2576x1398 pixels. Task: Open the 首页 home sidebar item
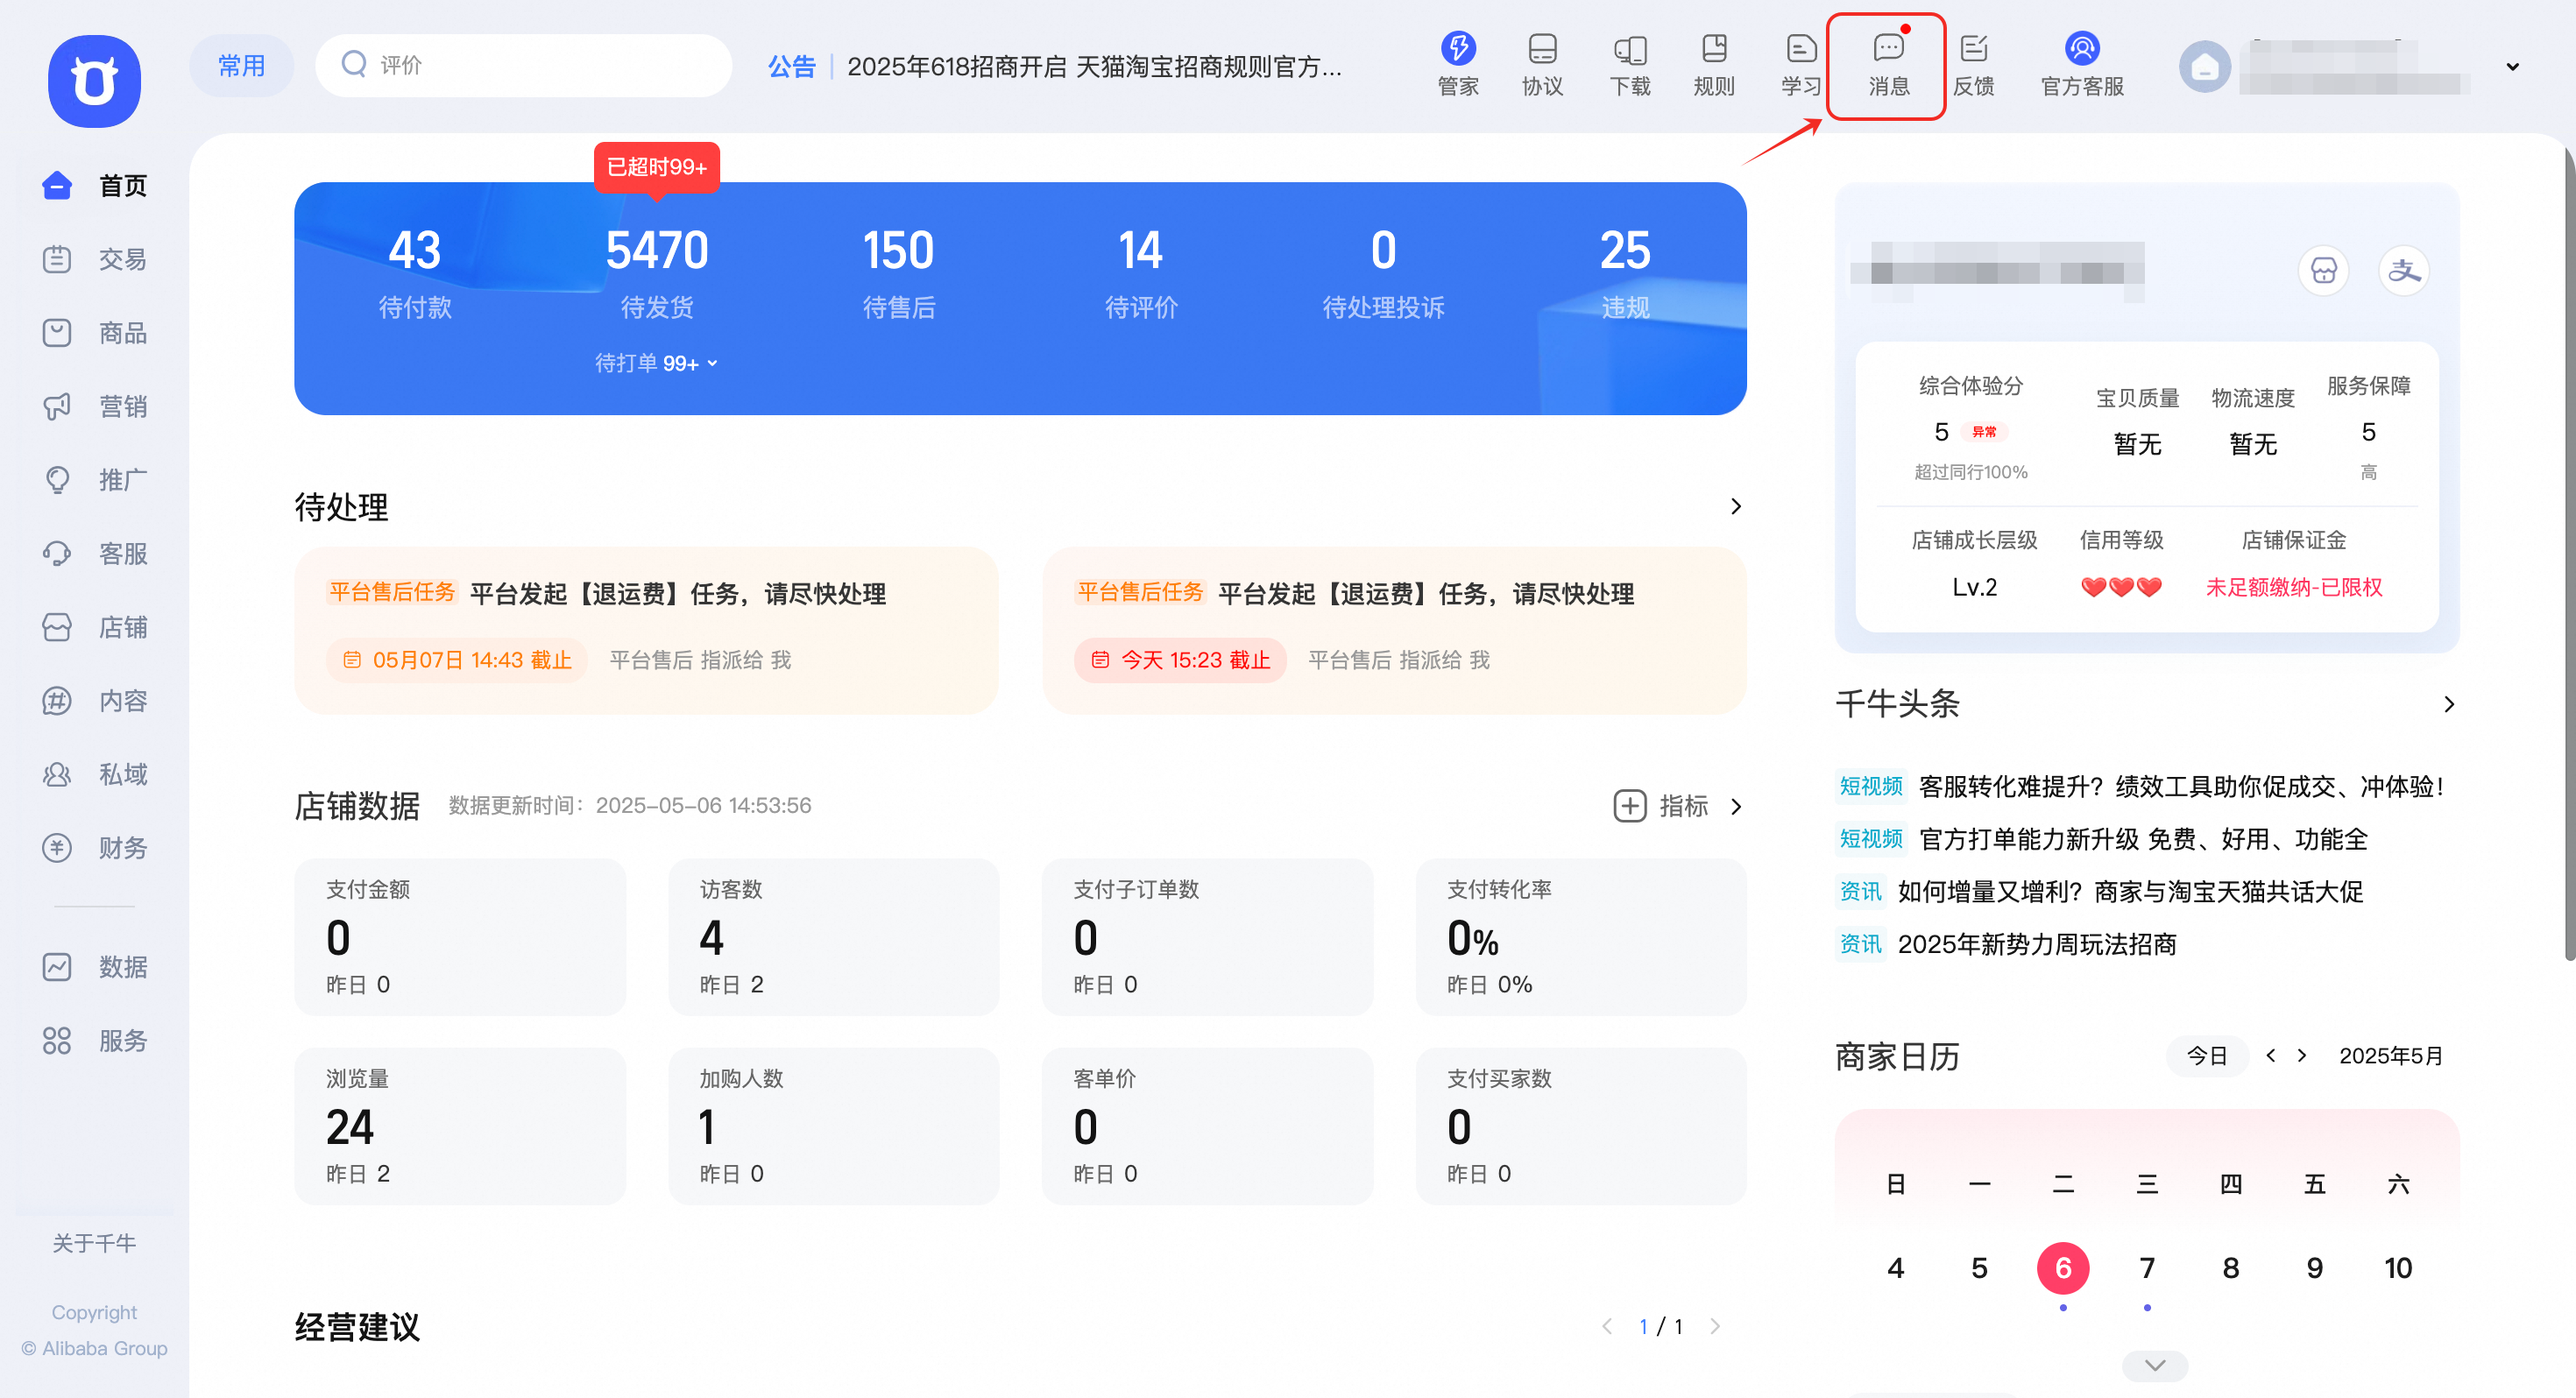point(95,185)
